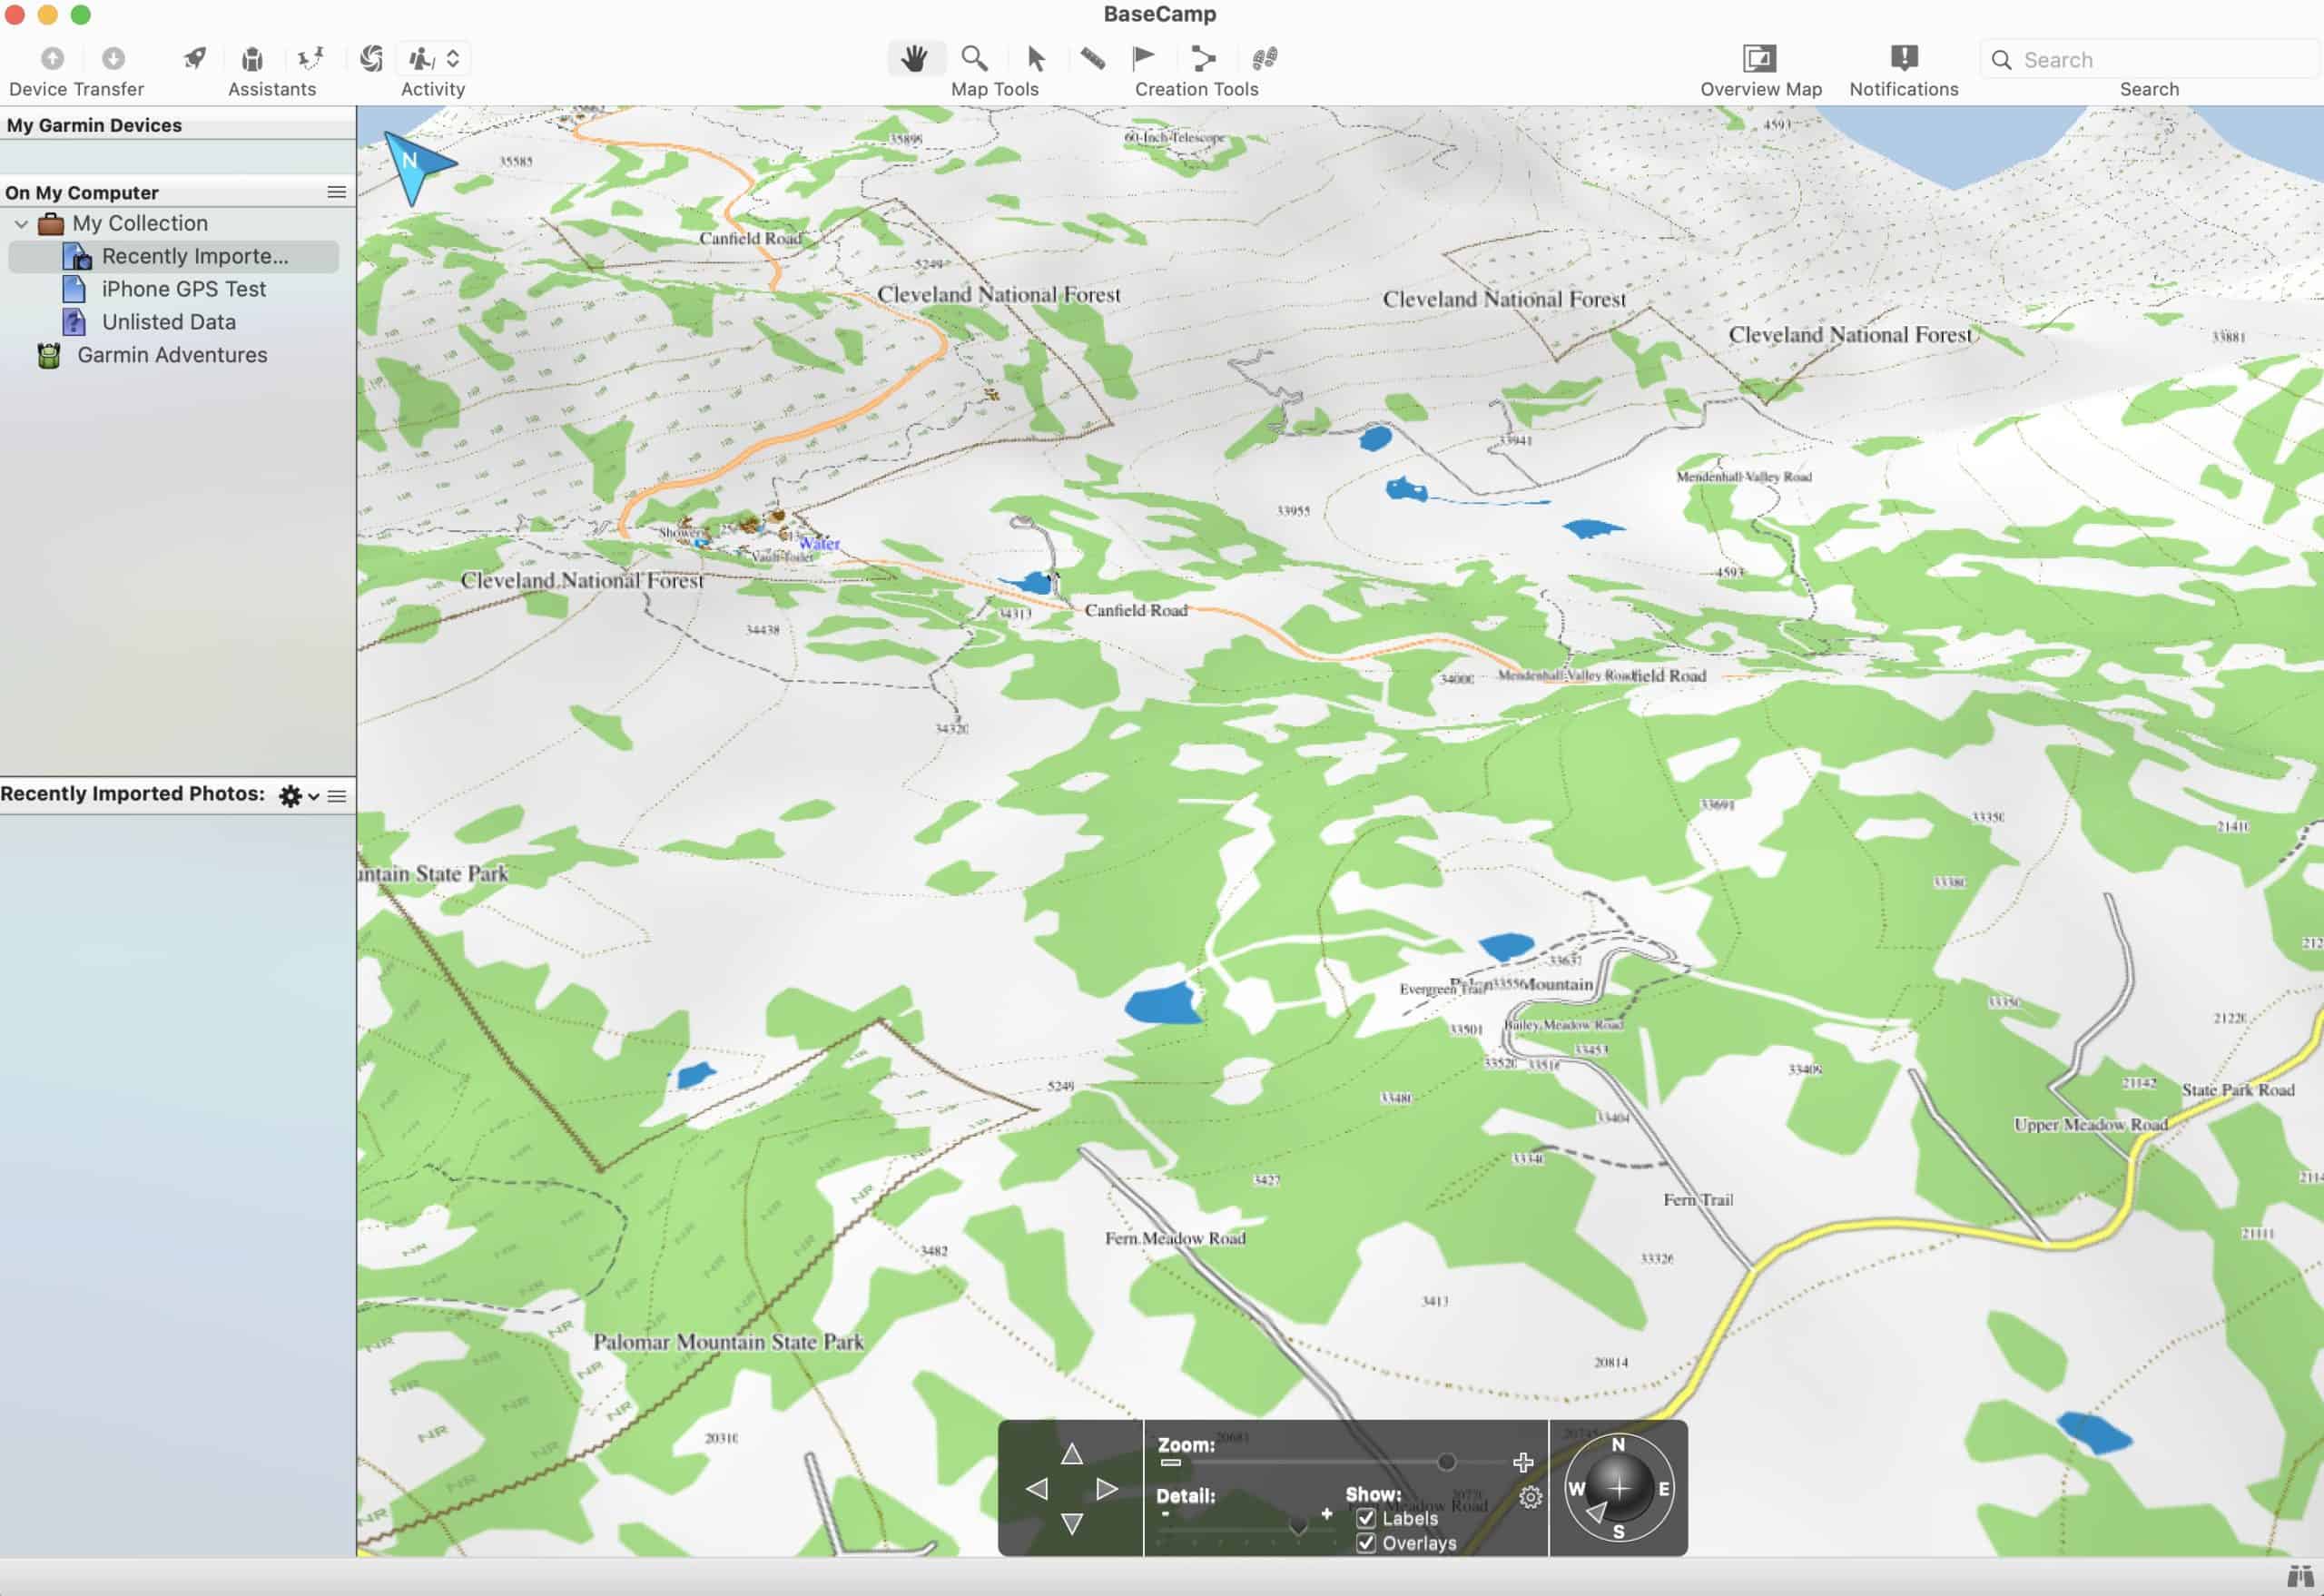Click Fern Trail label
Viewport: 2324px width, 1596px height.
coord(1698,1200)
